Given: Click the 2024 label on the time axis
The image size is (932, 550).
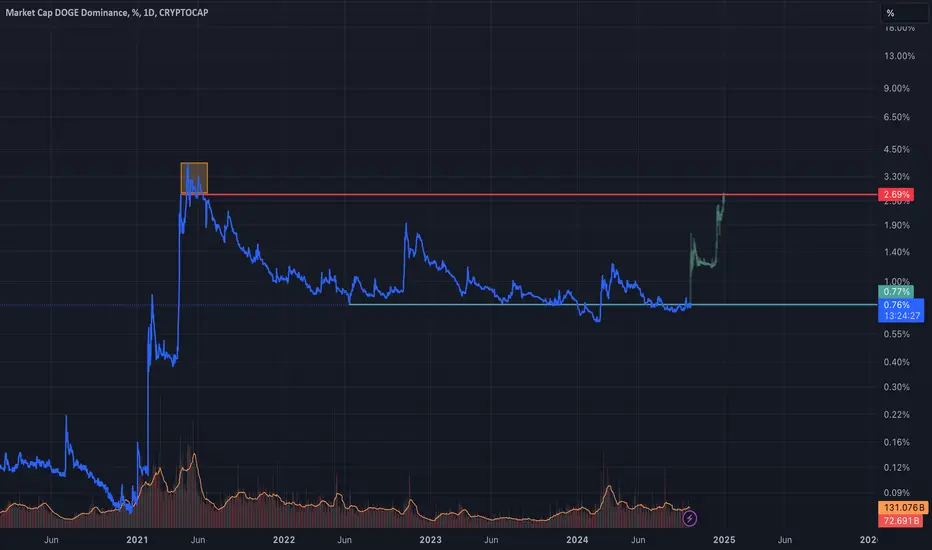Looking at the screenshot, I should point(577,540).
